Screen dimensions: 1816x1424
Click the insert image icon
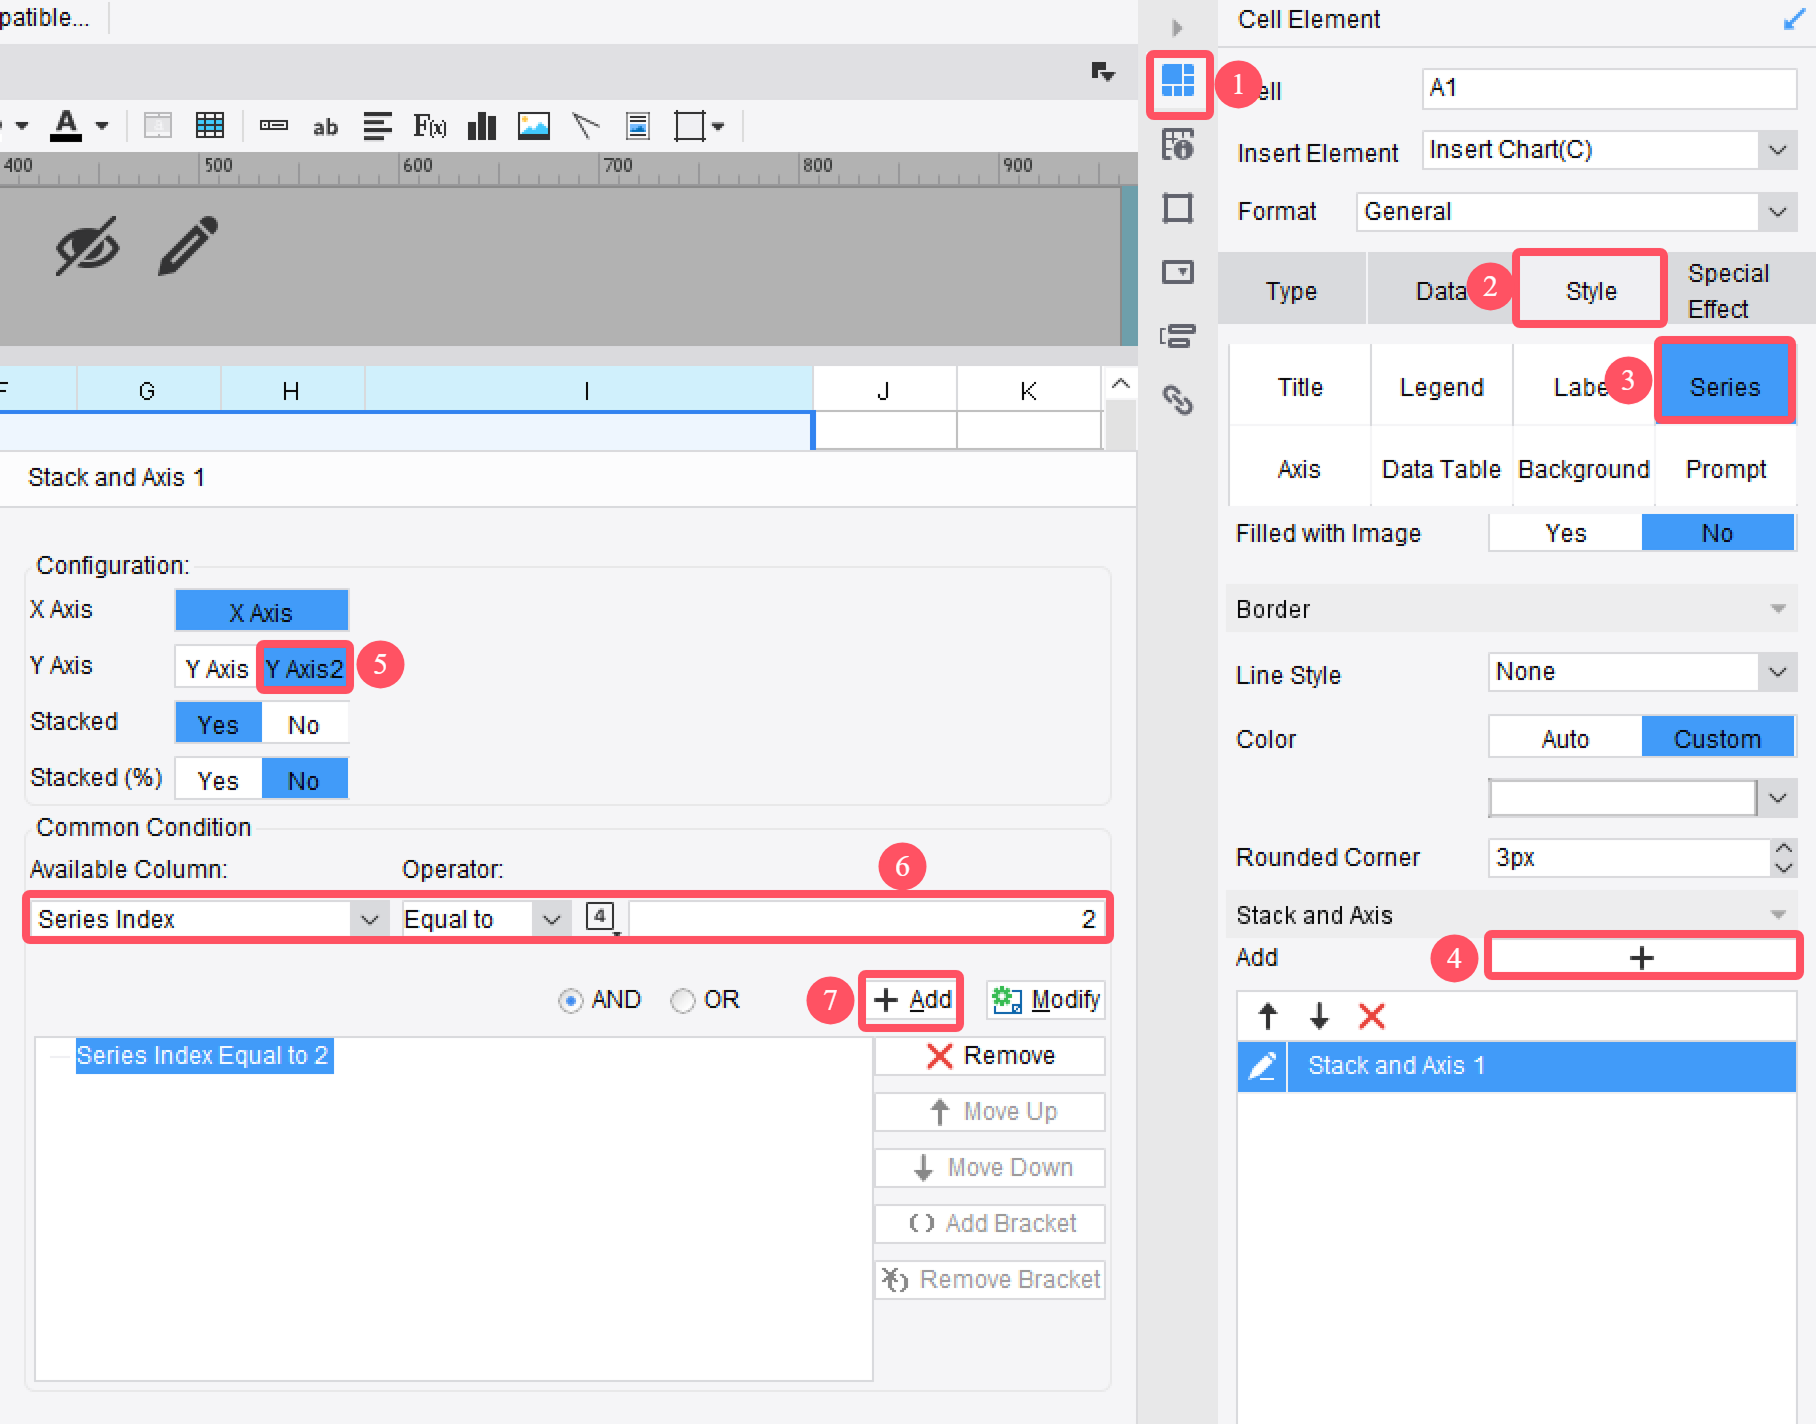(x=534, y=126)
